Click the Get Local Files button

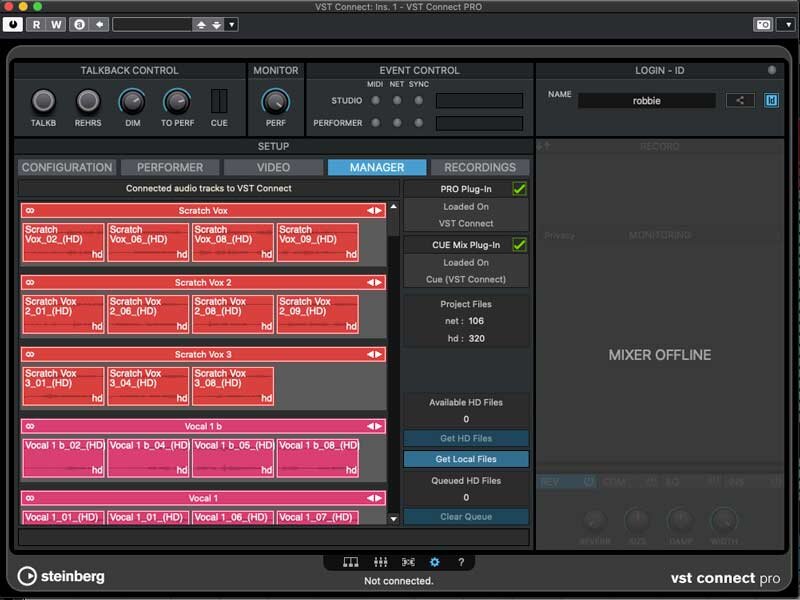pyautogui.click(x=466, y=459)
